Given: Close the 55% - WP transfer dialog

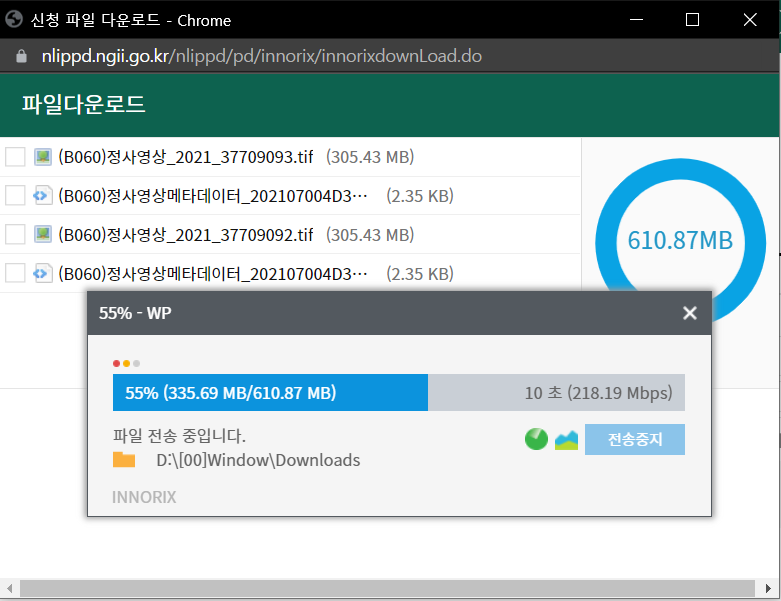Looking at the screenshot, I should 689,313.
